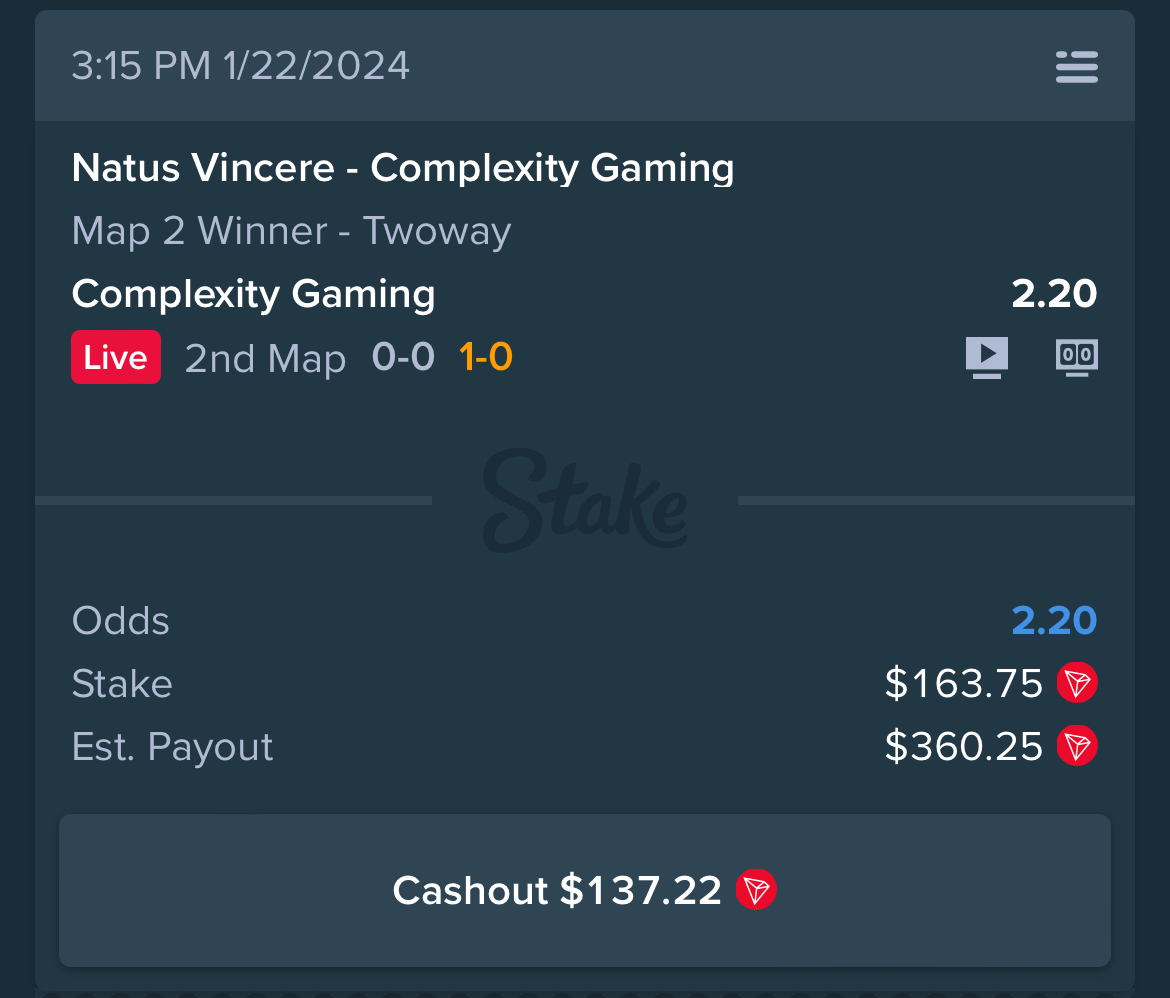Open the scoreboard match tracker icon
1170x998 pixels.
click(1077, 358)
